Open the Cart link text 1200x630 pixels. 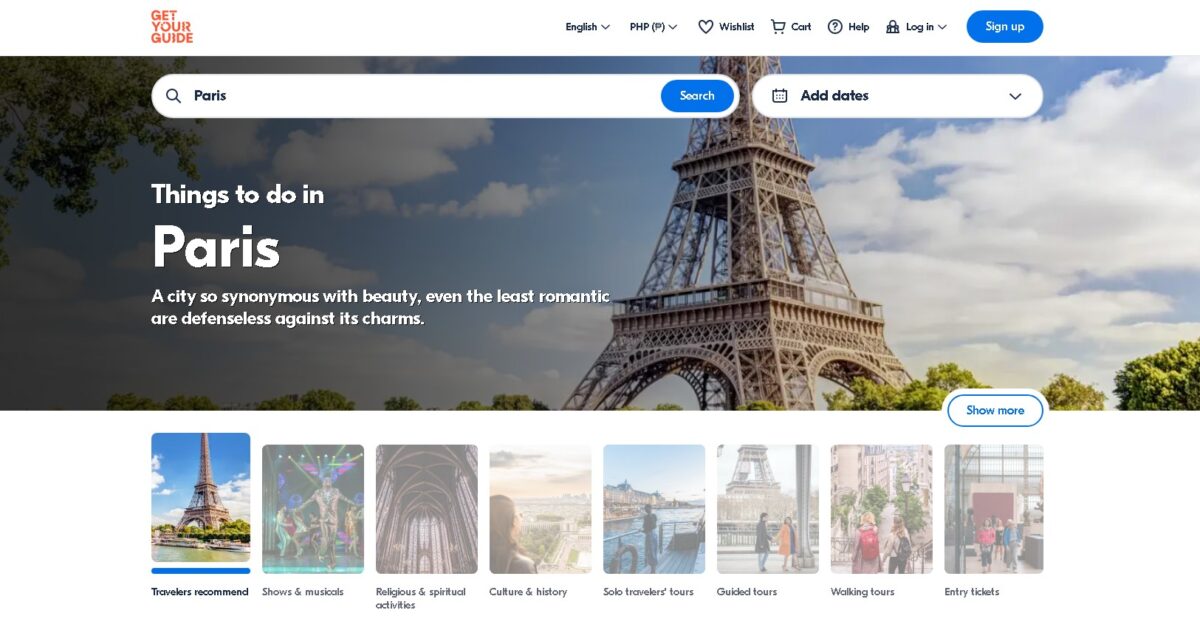point(801,27)
